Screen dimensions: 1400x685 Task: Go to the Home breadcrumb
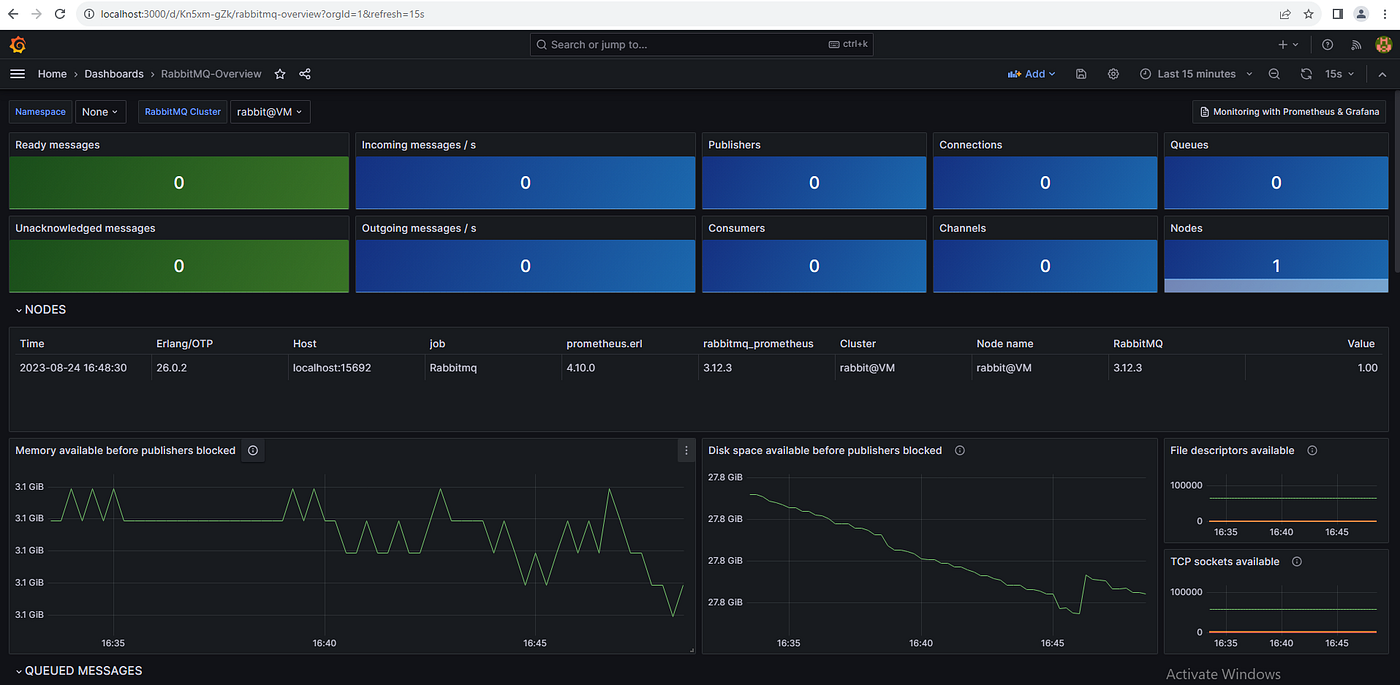pos(52,74)
